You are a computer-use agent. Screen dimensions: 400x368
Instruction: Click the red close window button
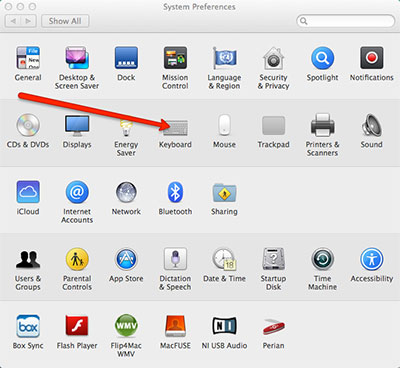(x=9, y=6)
